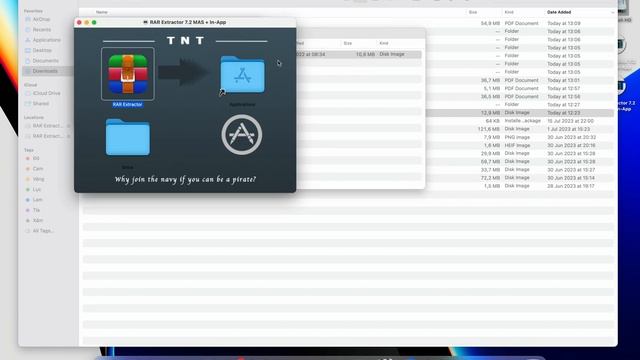Screen dimensions: 640x360
Task: Open the App Store circular icon
Action: (x=242, y=134)
